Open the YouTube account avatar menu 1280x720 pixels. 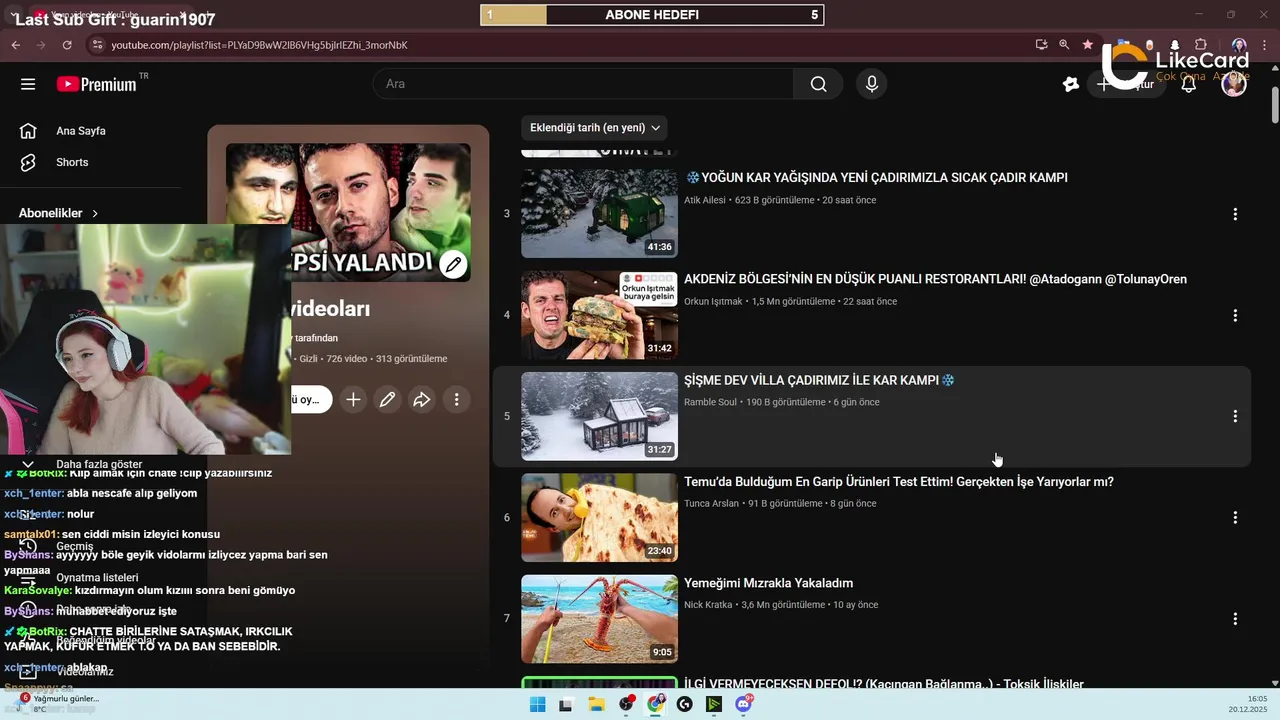pyautogui.click(x=1234, y=84)
